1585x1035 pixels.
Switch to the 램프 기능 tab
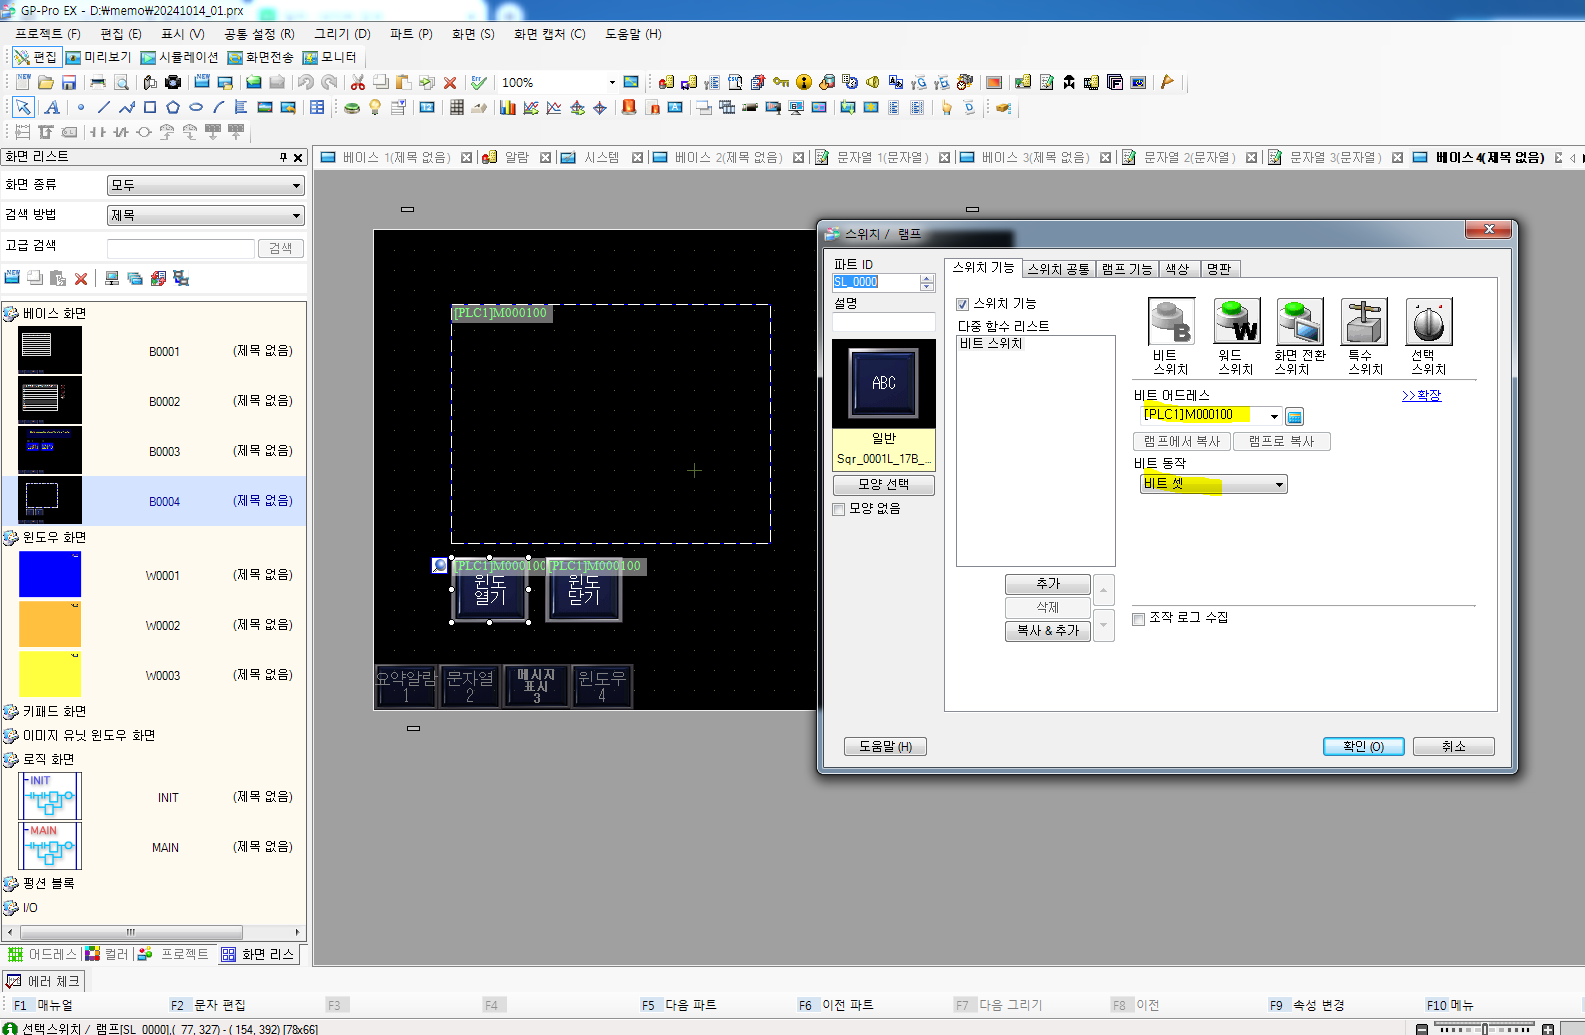(1127, 269)
